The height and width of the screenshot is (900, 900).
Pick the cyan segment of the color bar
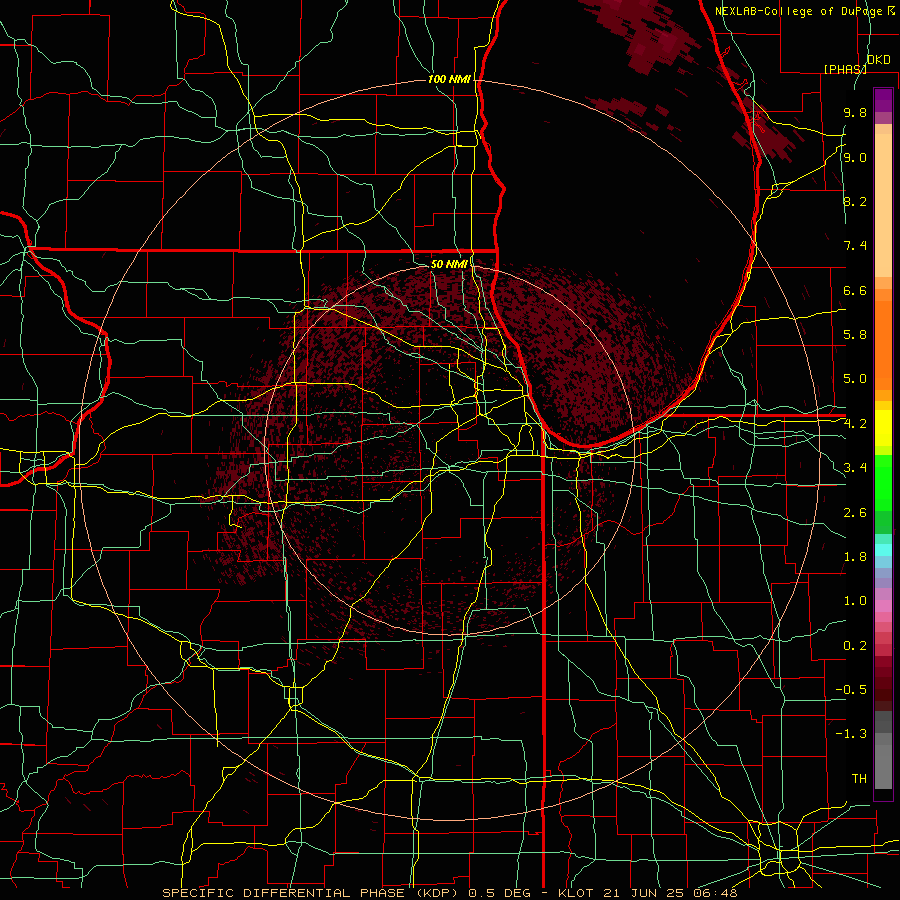pyautogui.click(x=883, y=550)
